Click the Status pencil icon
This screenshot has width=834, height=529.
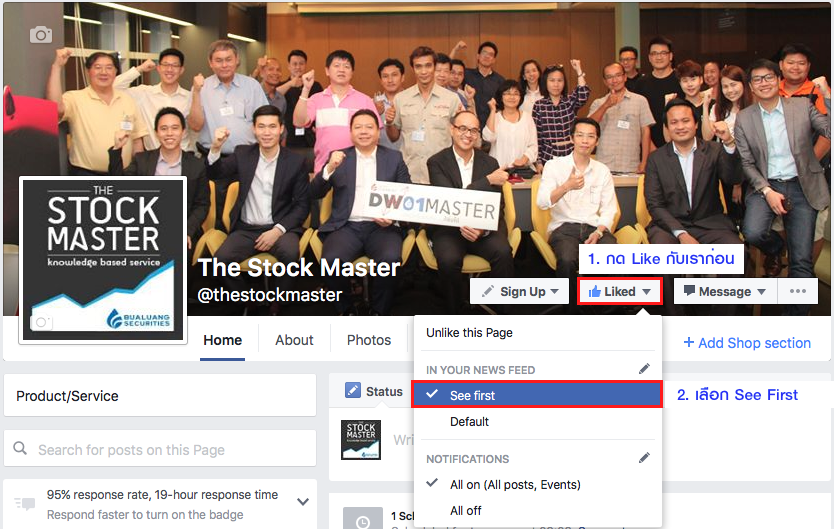352,391
